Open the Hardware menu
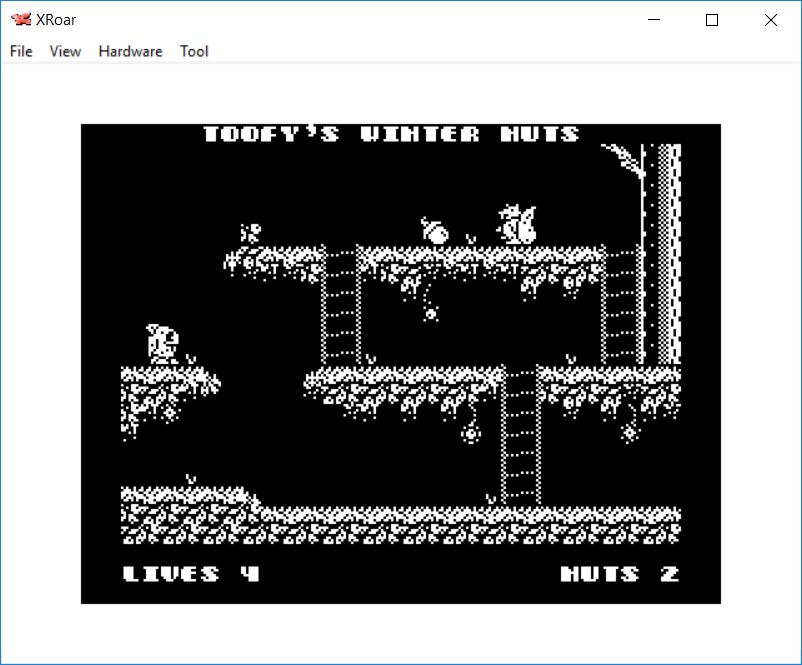The width and height of the screenshot is (802, 665). pyautogui.click(x=130, y=51)
